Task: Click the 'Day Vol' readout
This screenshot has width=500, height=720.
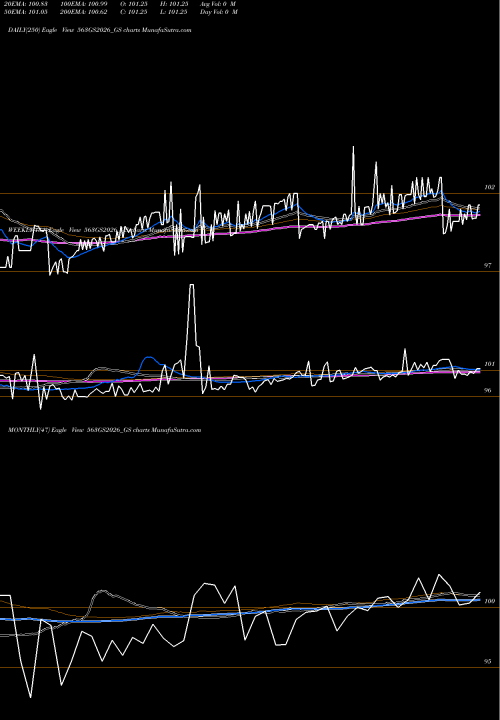Action: (219, 12)
